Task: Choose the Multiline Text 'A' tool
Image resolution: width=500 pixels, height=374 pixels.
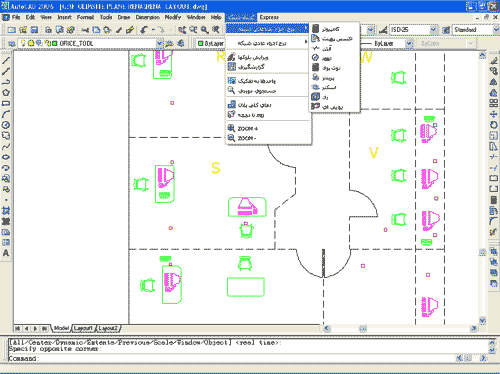Action: coord(6,253)
